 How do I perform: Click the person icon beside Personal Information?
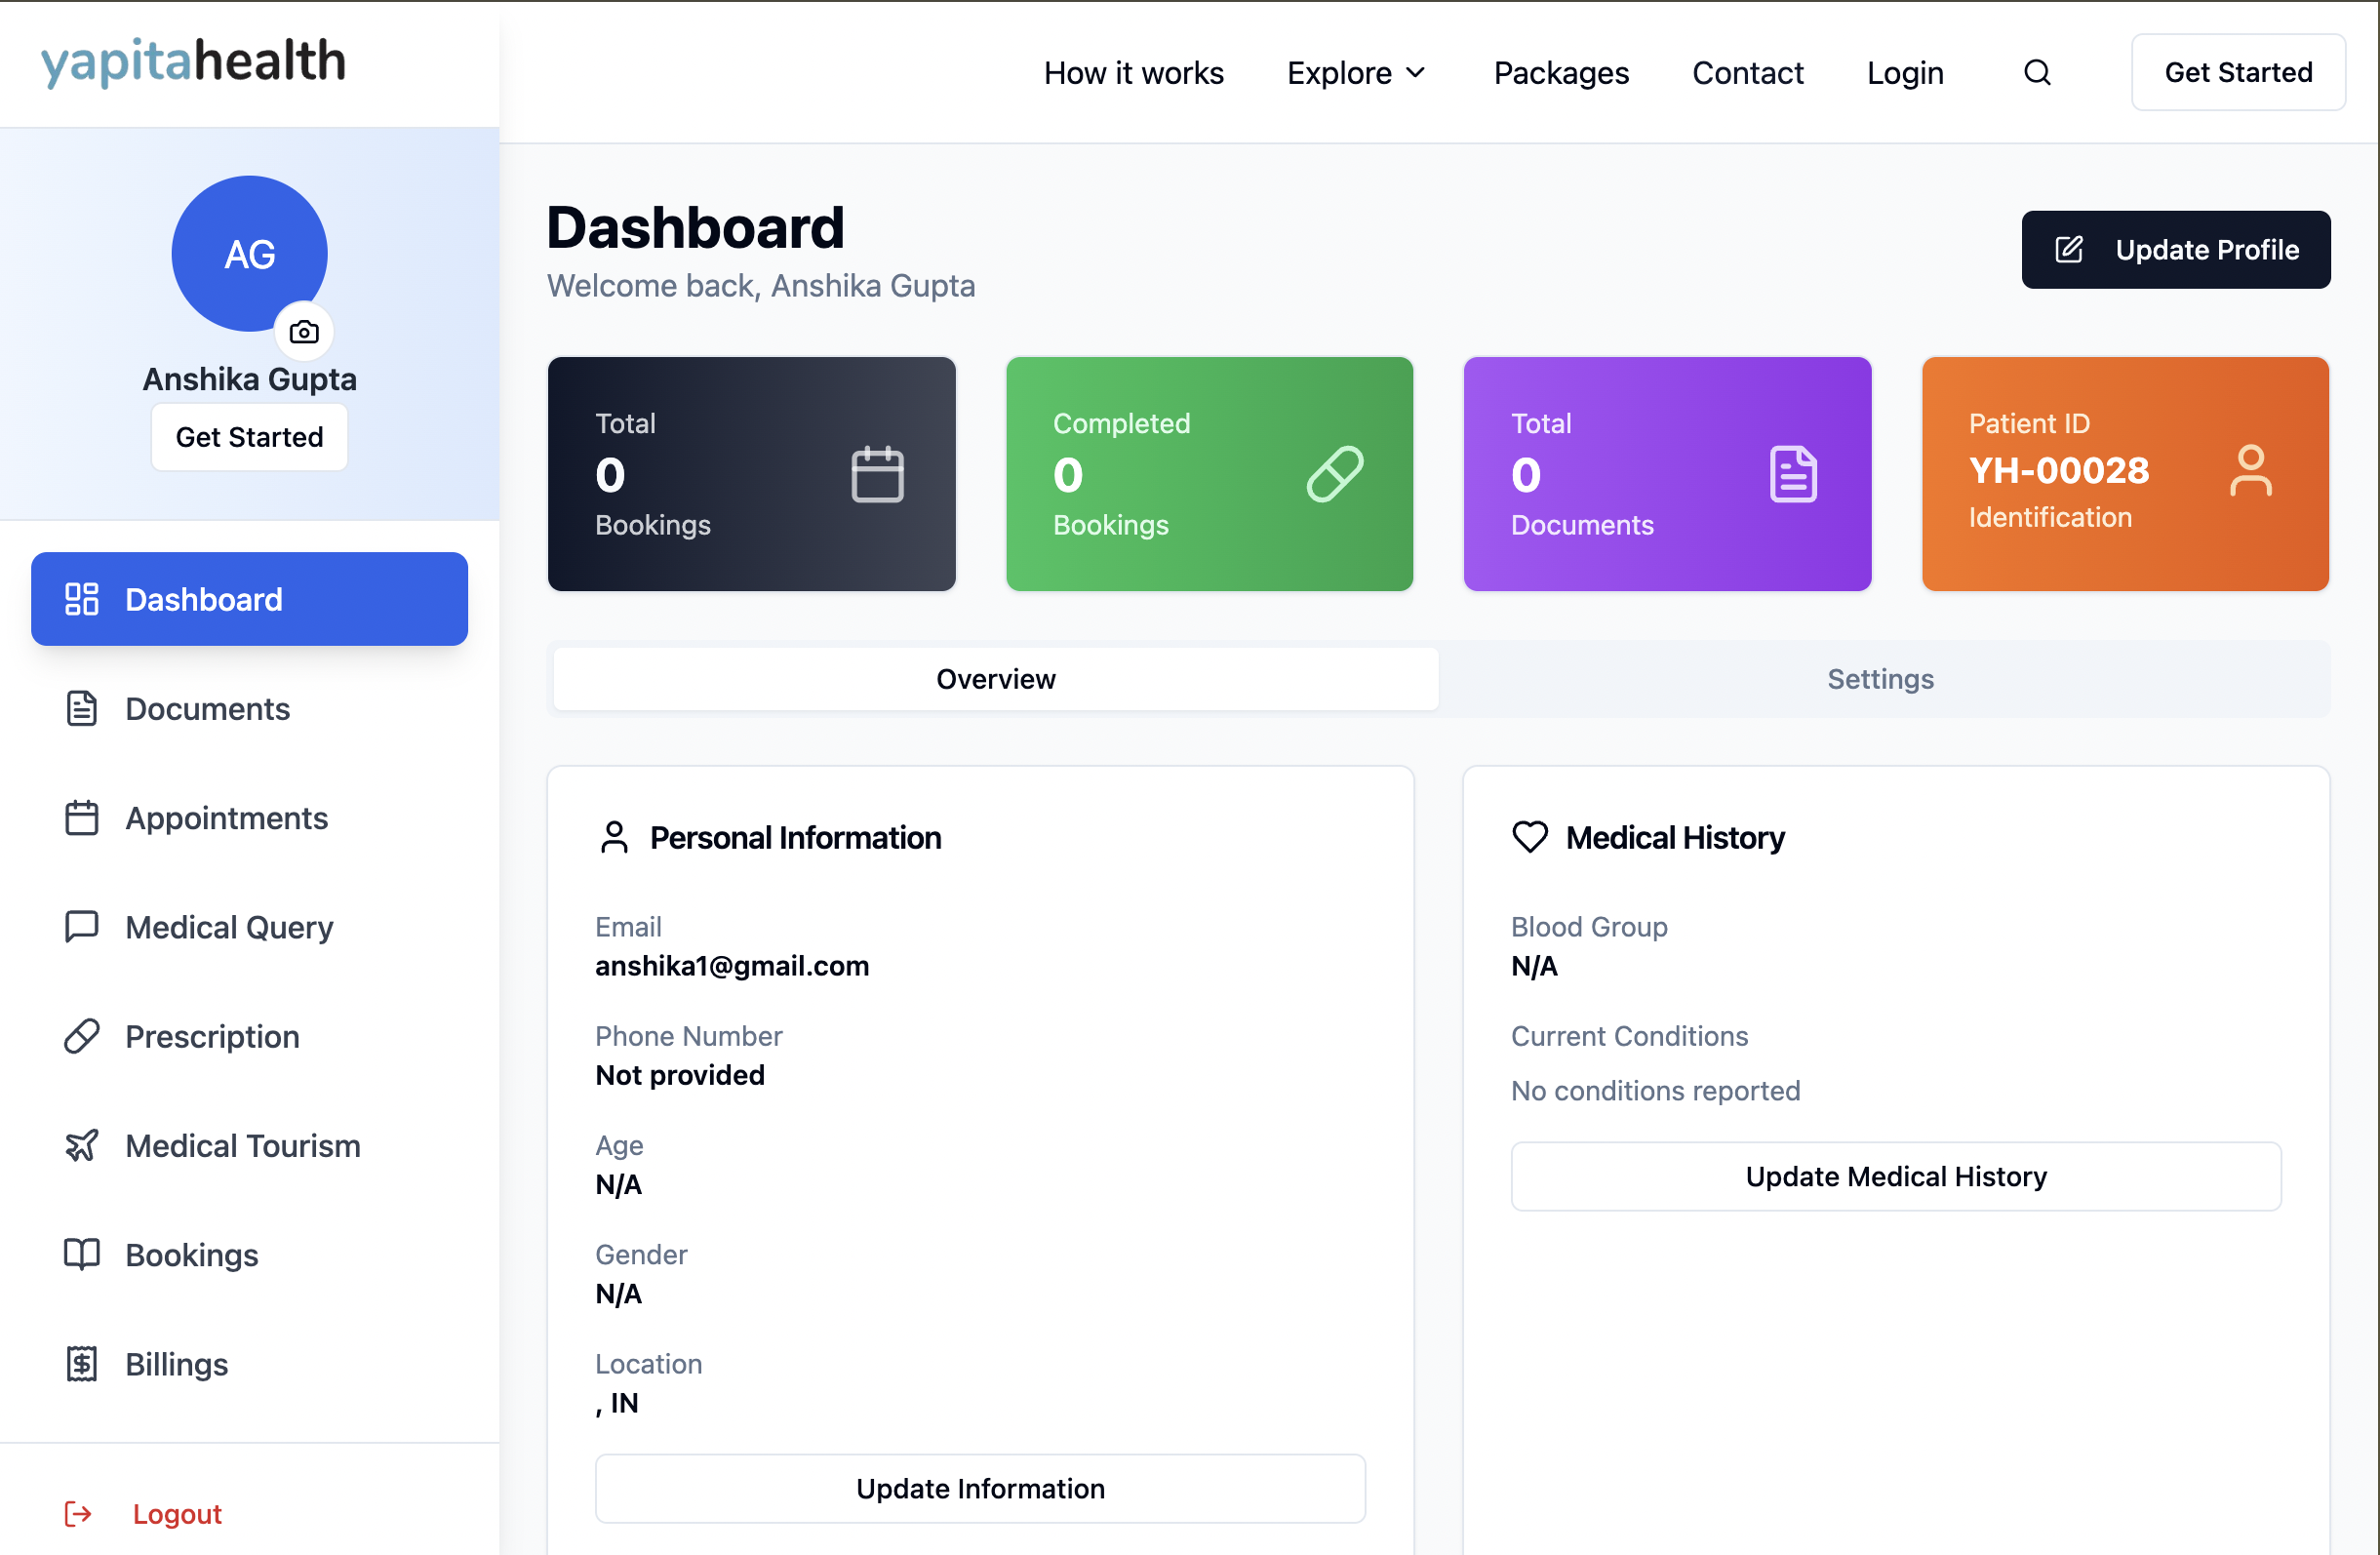click(x=614, y=837)
